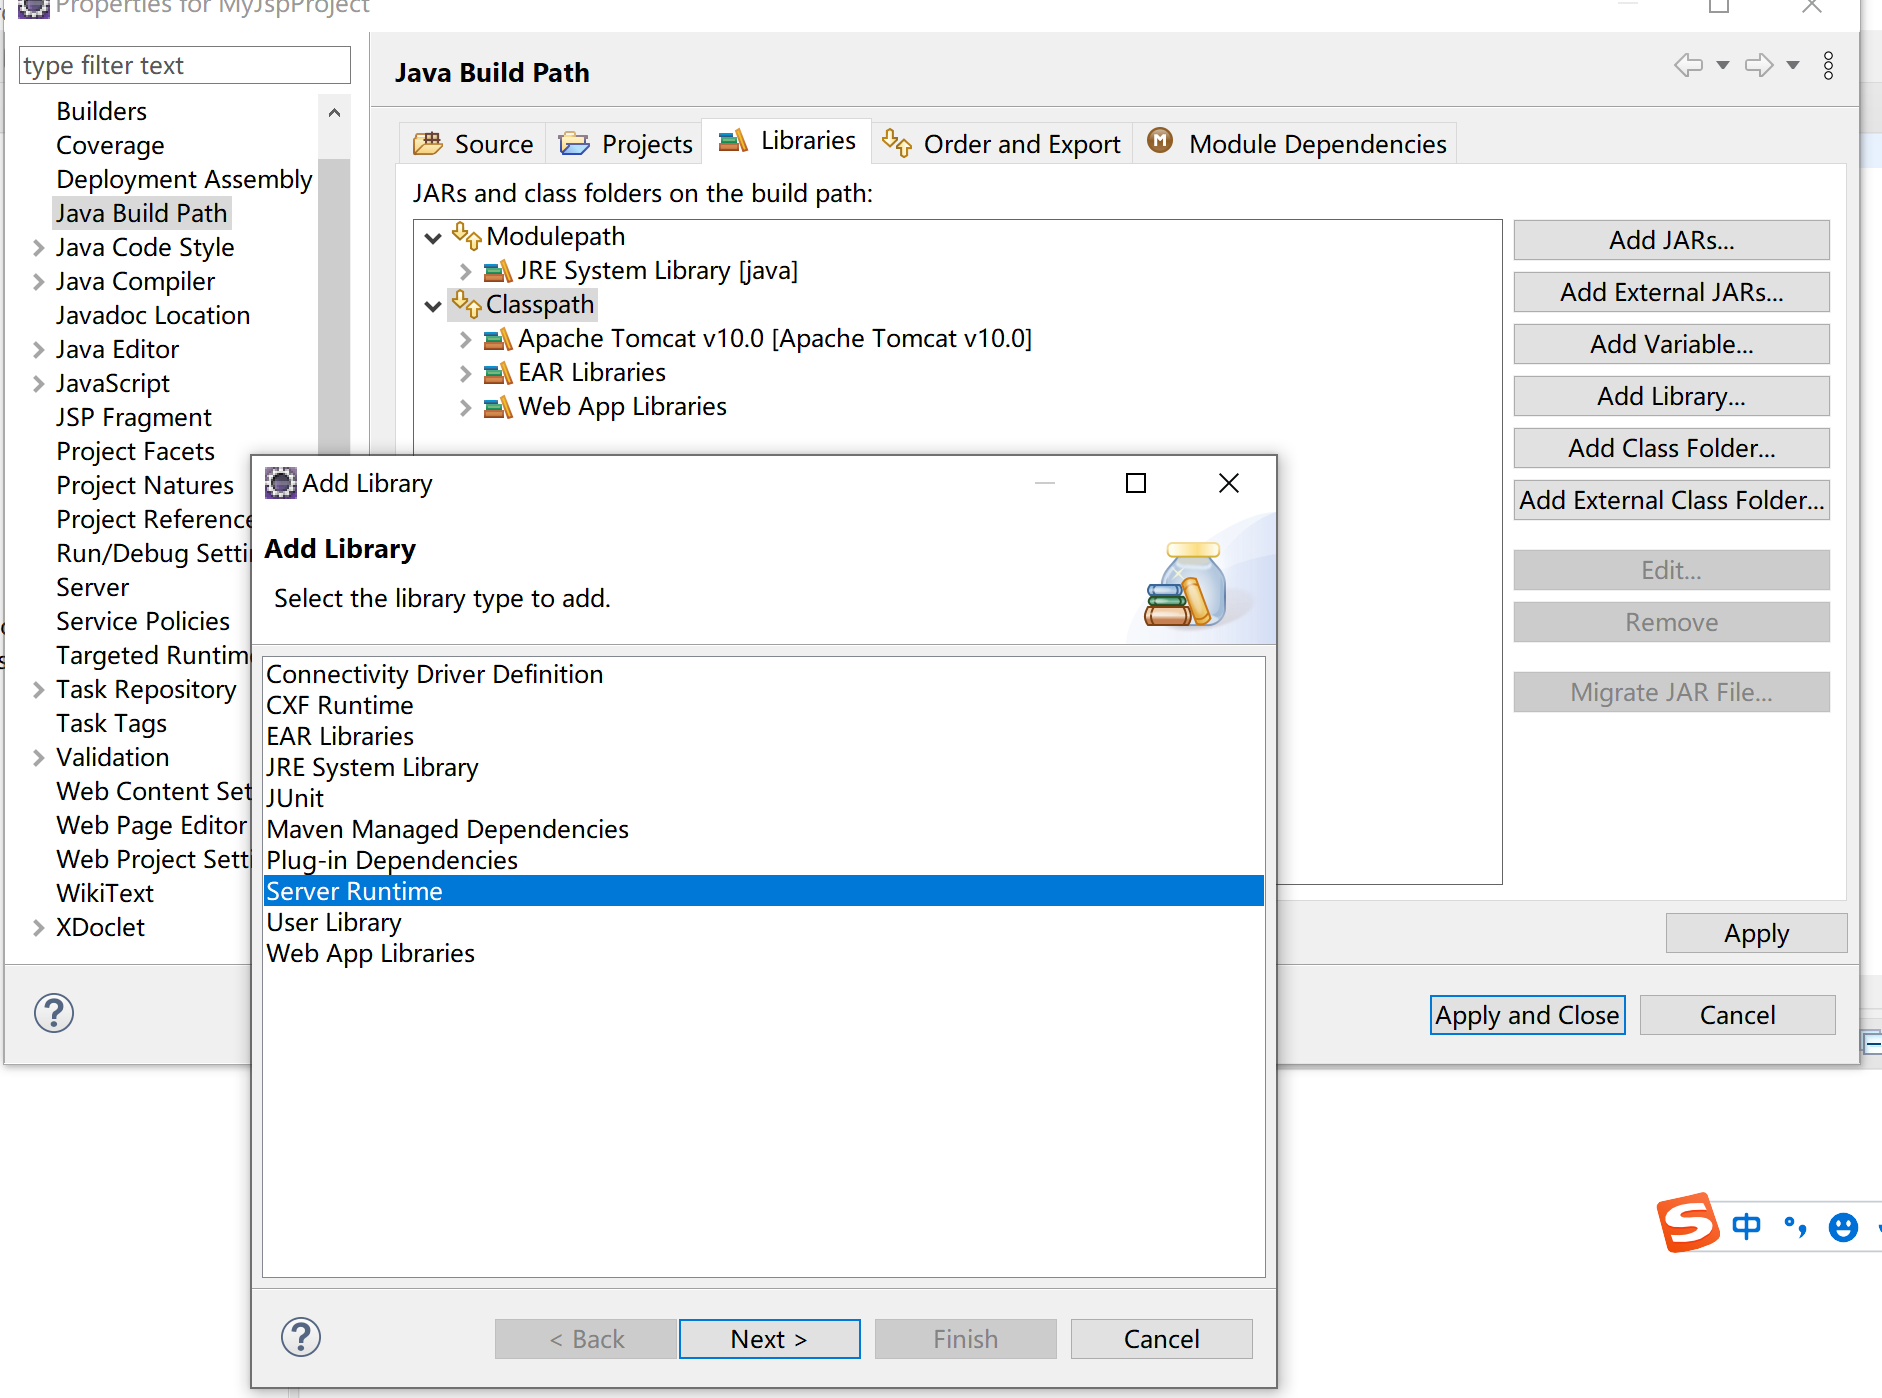This screenshot has width=1882, height=1398.
Task: Click the Next button
Action: pos(769,1338)
